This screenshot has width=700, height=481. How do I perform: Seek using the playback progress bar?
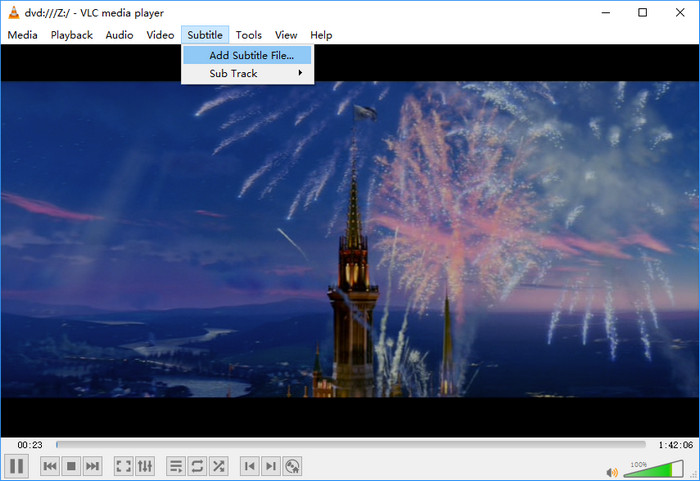351,444
